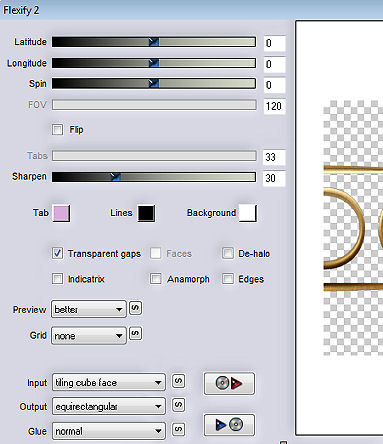383x444 pixels.
Task: Click the preview image area
Action: tap(340, 228)
